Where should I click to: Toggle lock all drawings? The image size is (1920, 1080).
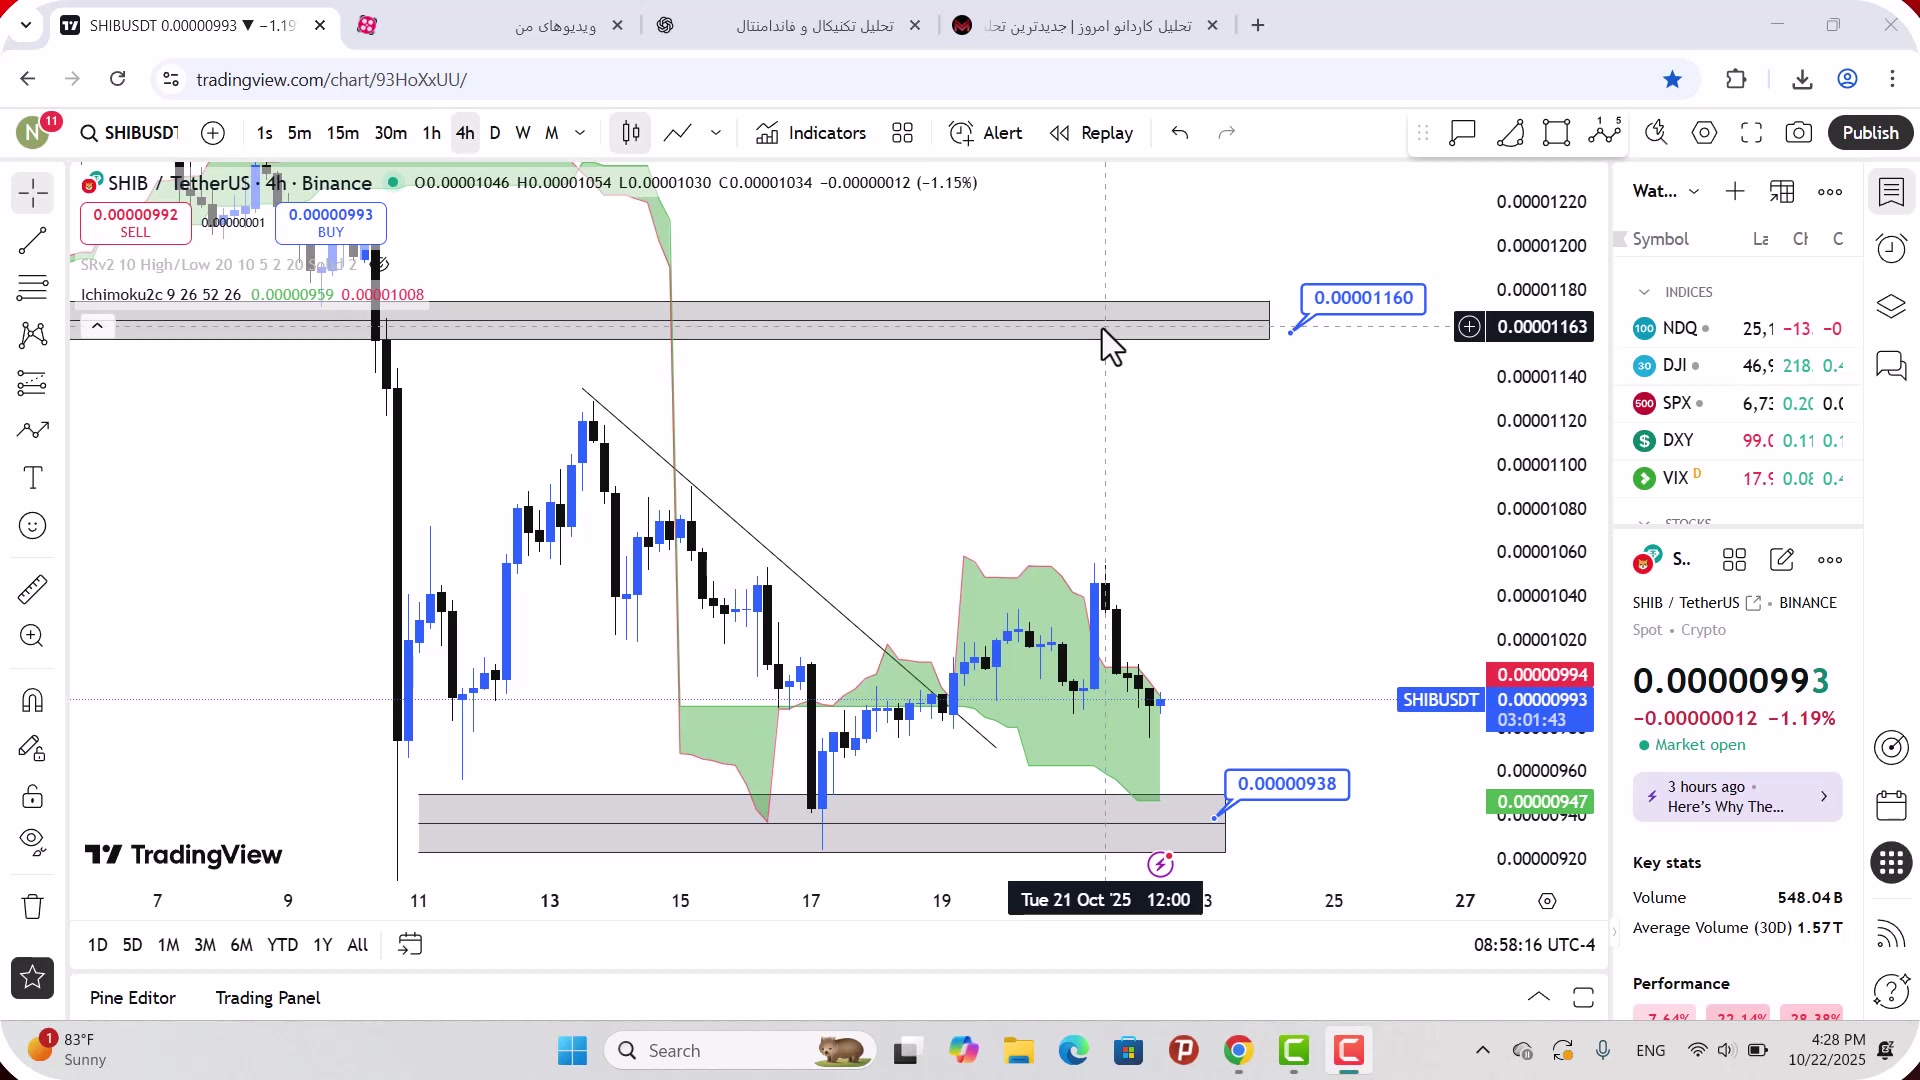tap(33, 796)
